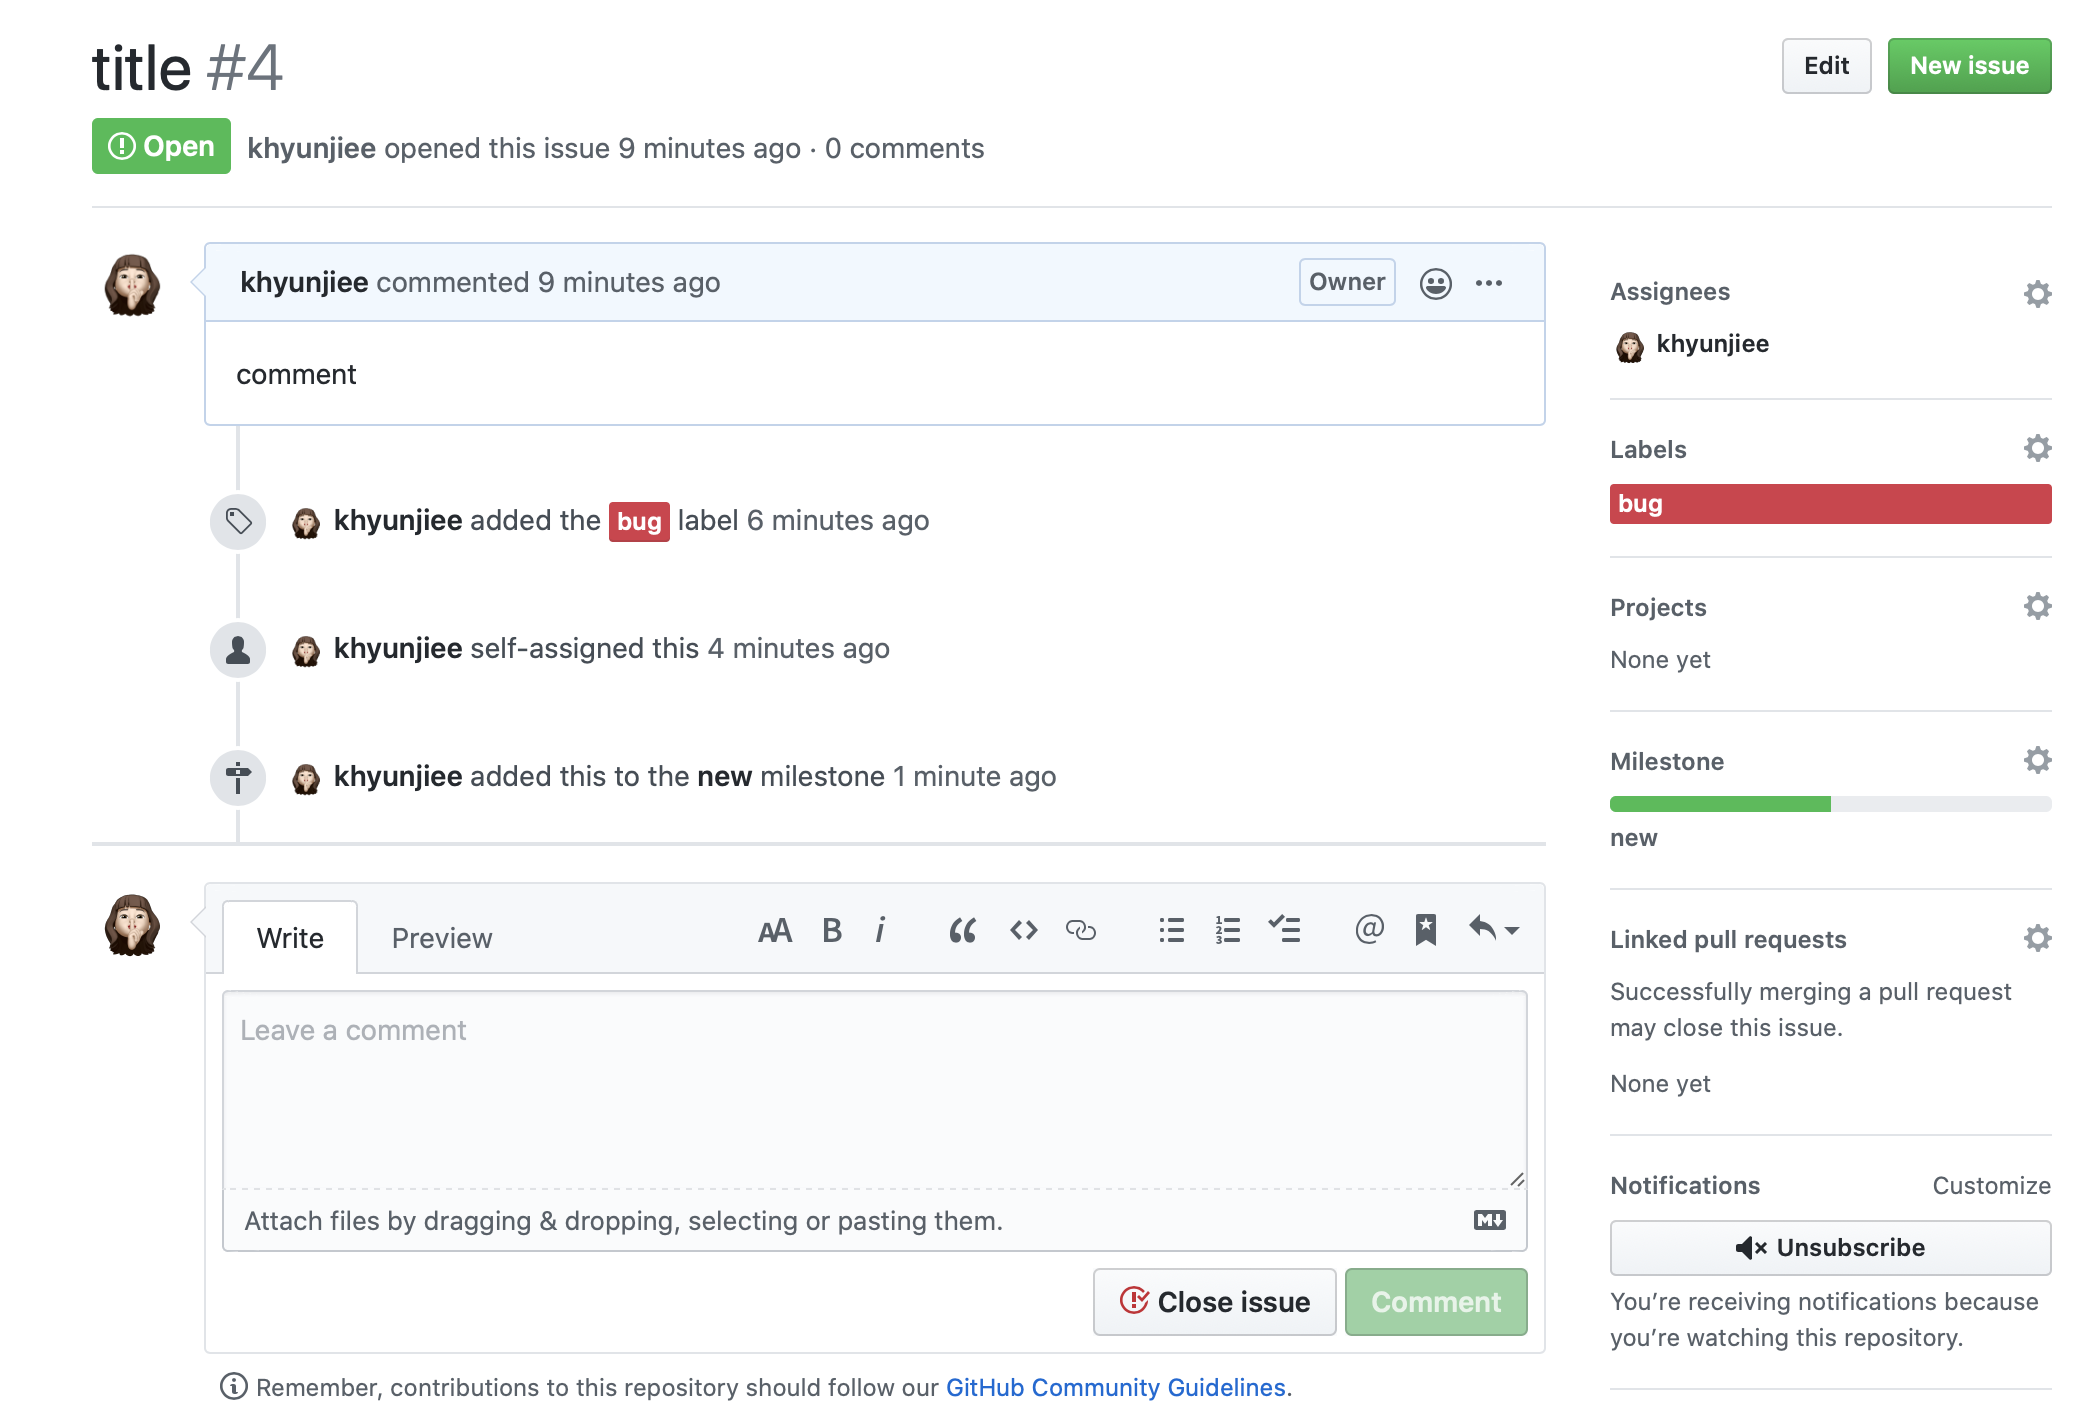
Task: Click the milestone progress bar
Action: tap(1829, 804)
